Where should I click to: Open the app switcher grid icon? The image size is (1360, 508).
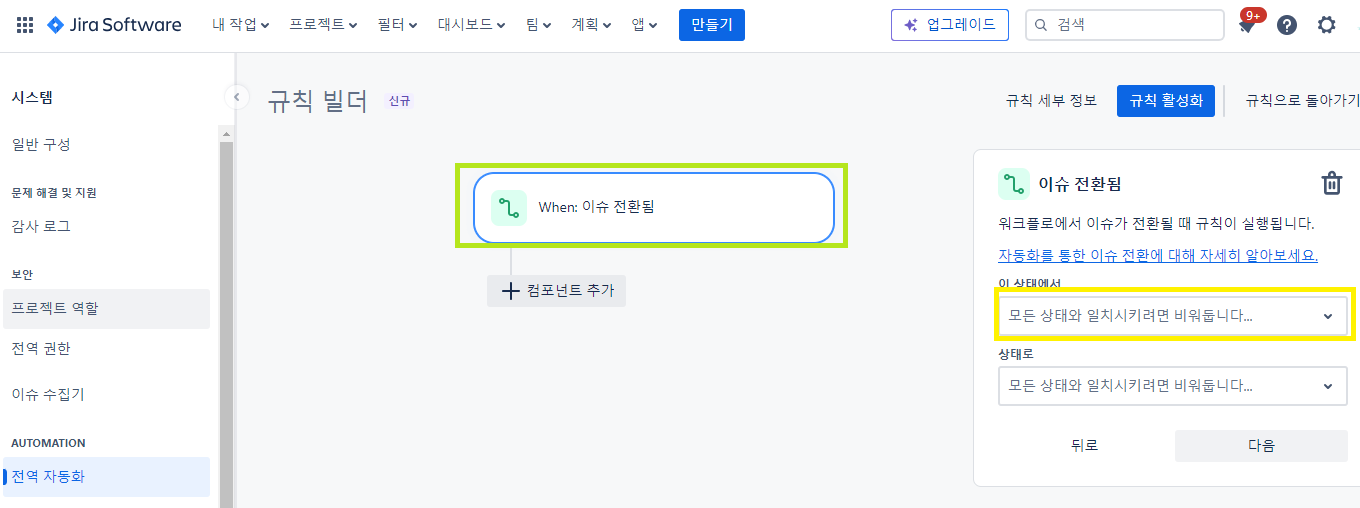[x=25, y=25]
